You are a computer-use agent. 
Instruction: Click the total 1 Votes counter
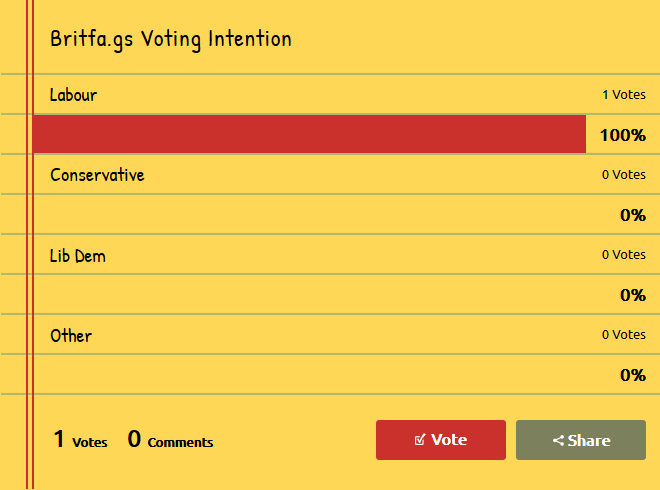(x=80, y=439)
